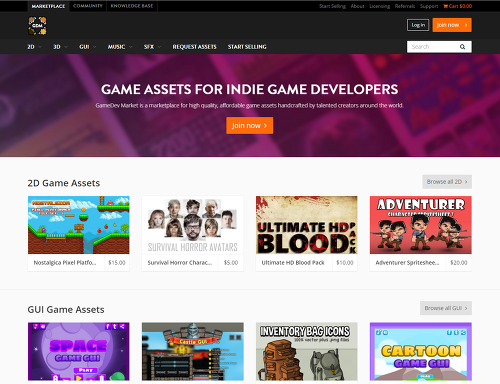
Task: Switch to the Knowledge Base tab
Action: pyautogui.click(x=132, y=6)
